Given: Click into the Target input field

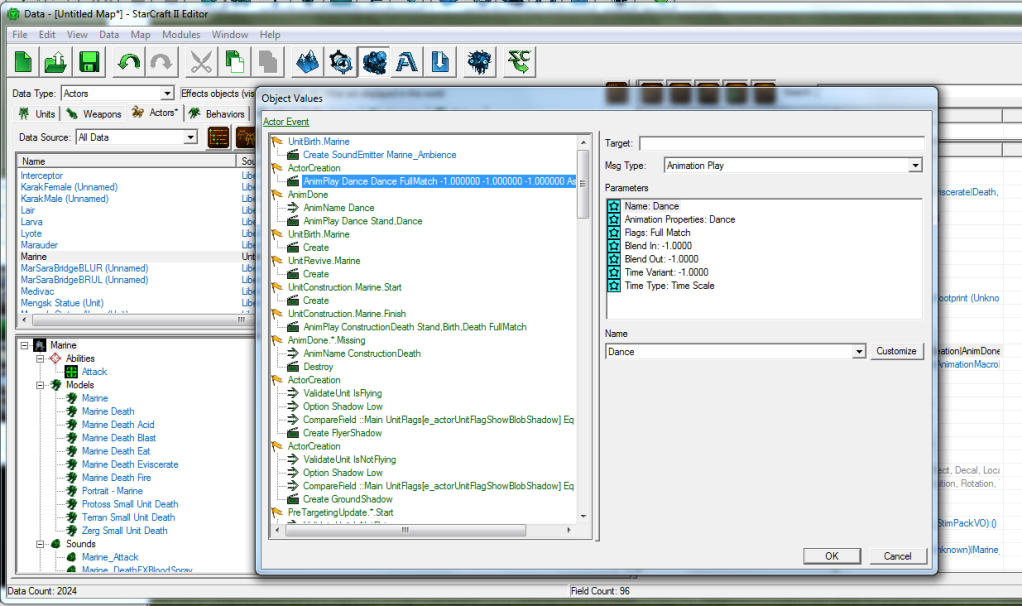Looking at the screenshot, I should coord(781,143).
